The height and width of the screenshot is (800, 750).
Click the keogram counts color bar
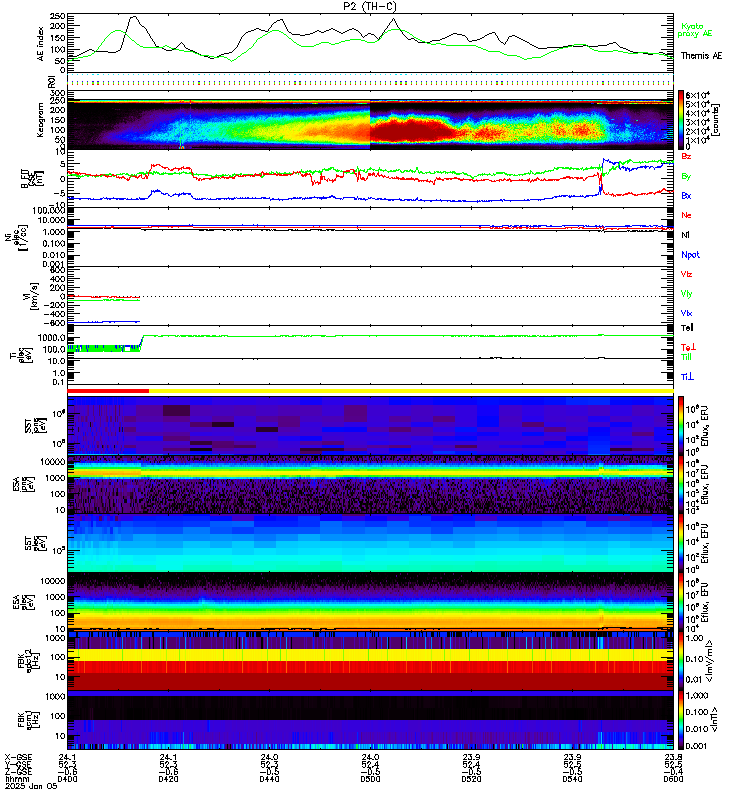click(681, 120)
